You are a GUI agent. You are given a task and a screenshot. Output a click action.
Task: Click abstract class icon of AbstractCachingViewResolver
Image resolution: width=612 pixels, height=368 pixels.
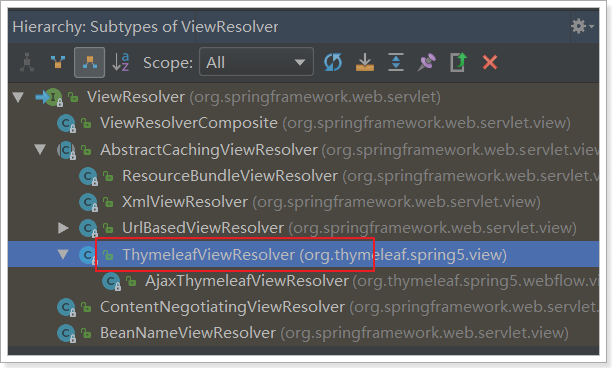click(66, 150)
